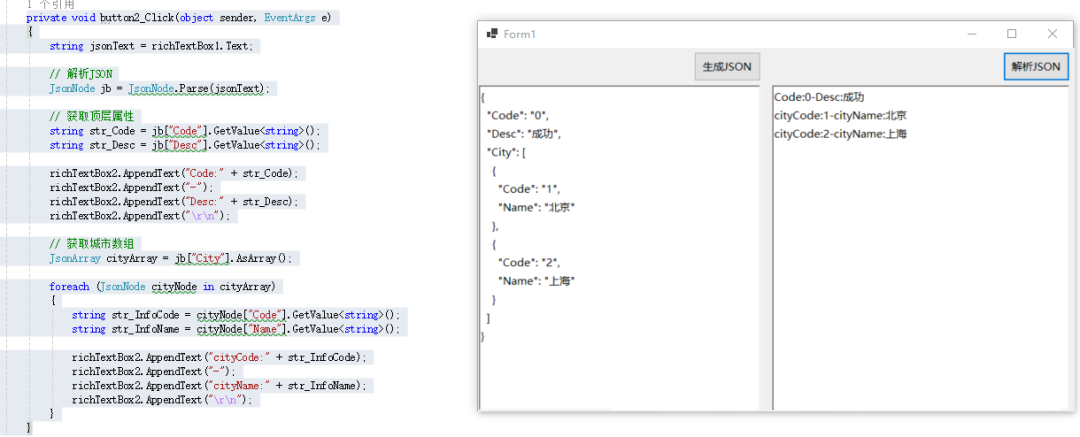Screen dimensions: 1080x437
Task: Click the 'cityCode:1-cityName:北京' output line
Action: point(840,115)
